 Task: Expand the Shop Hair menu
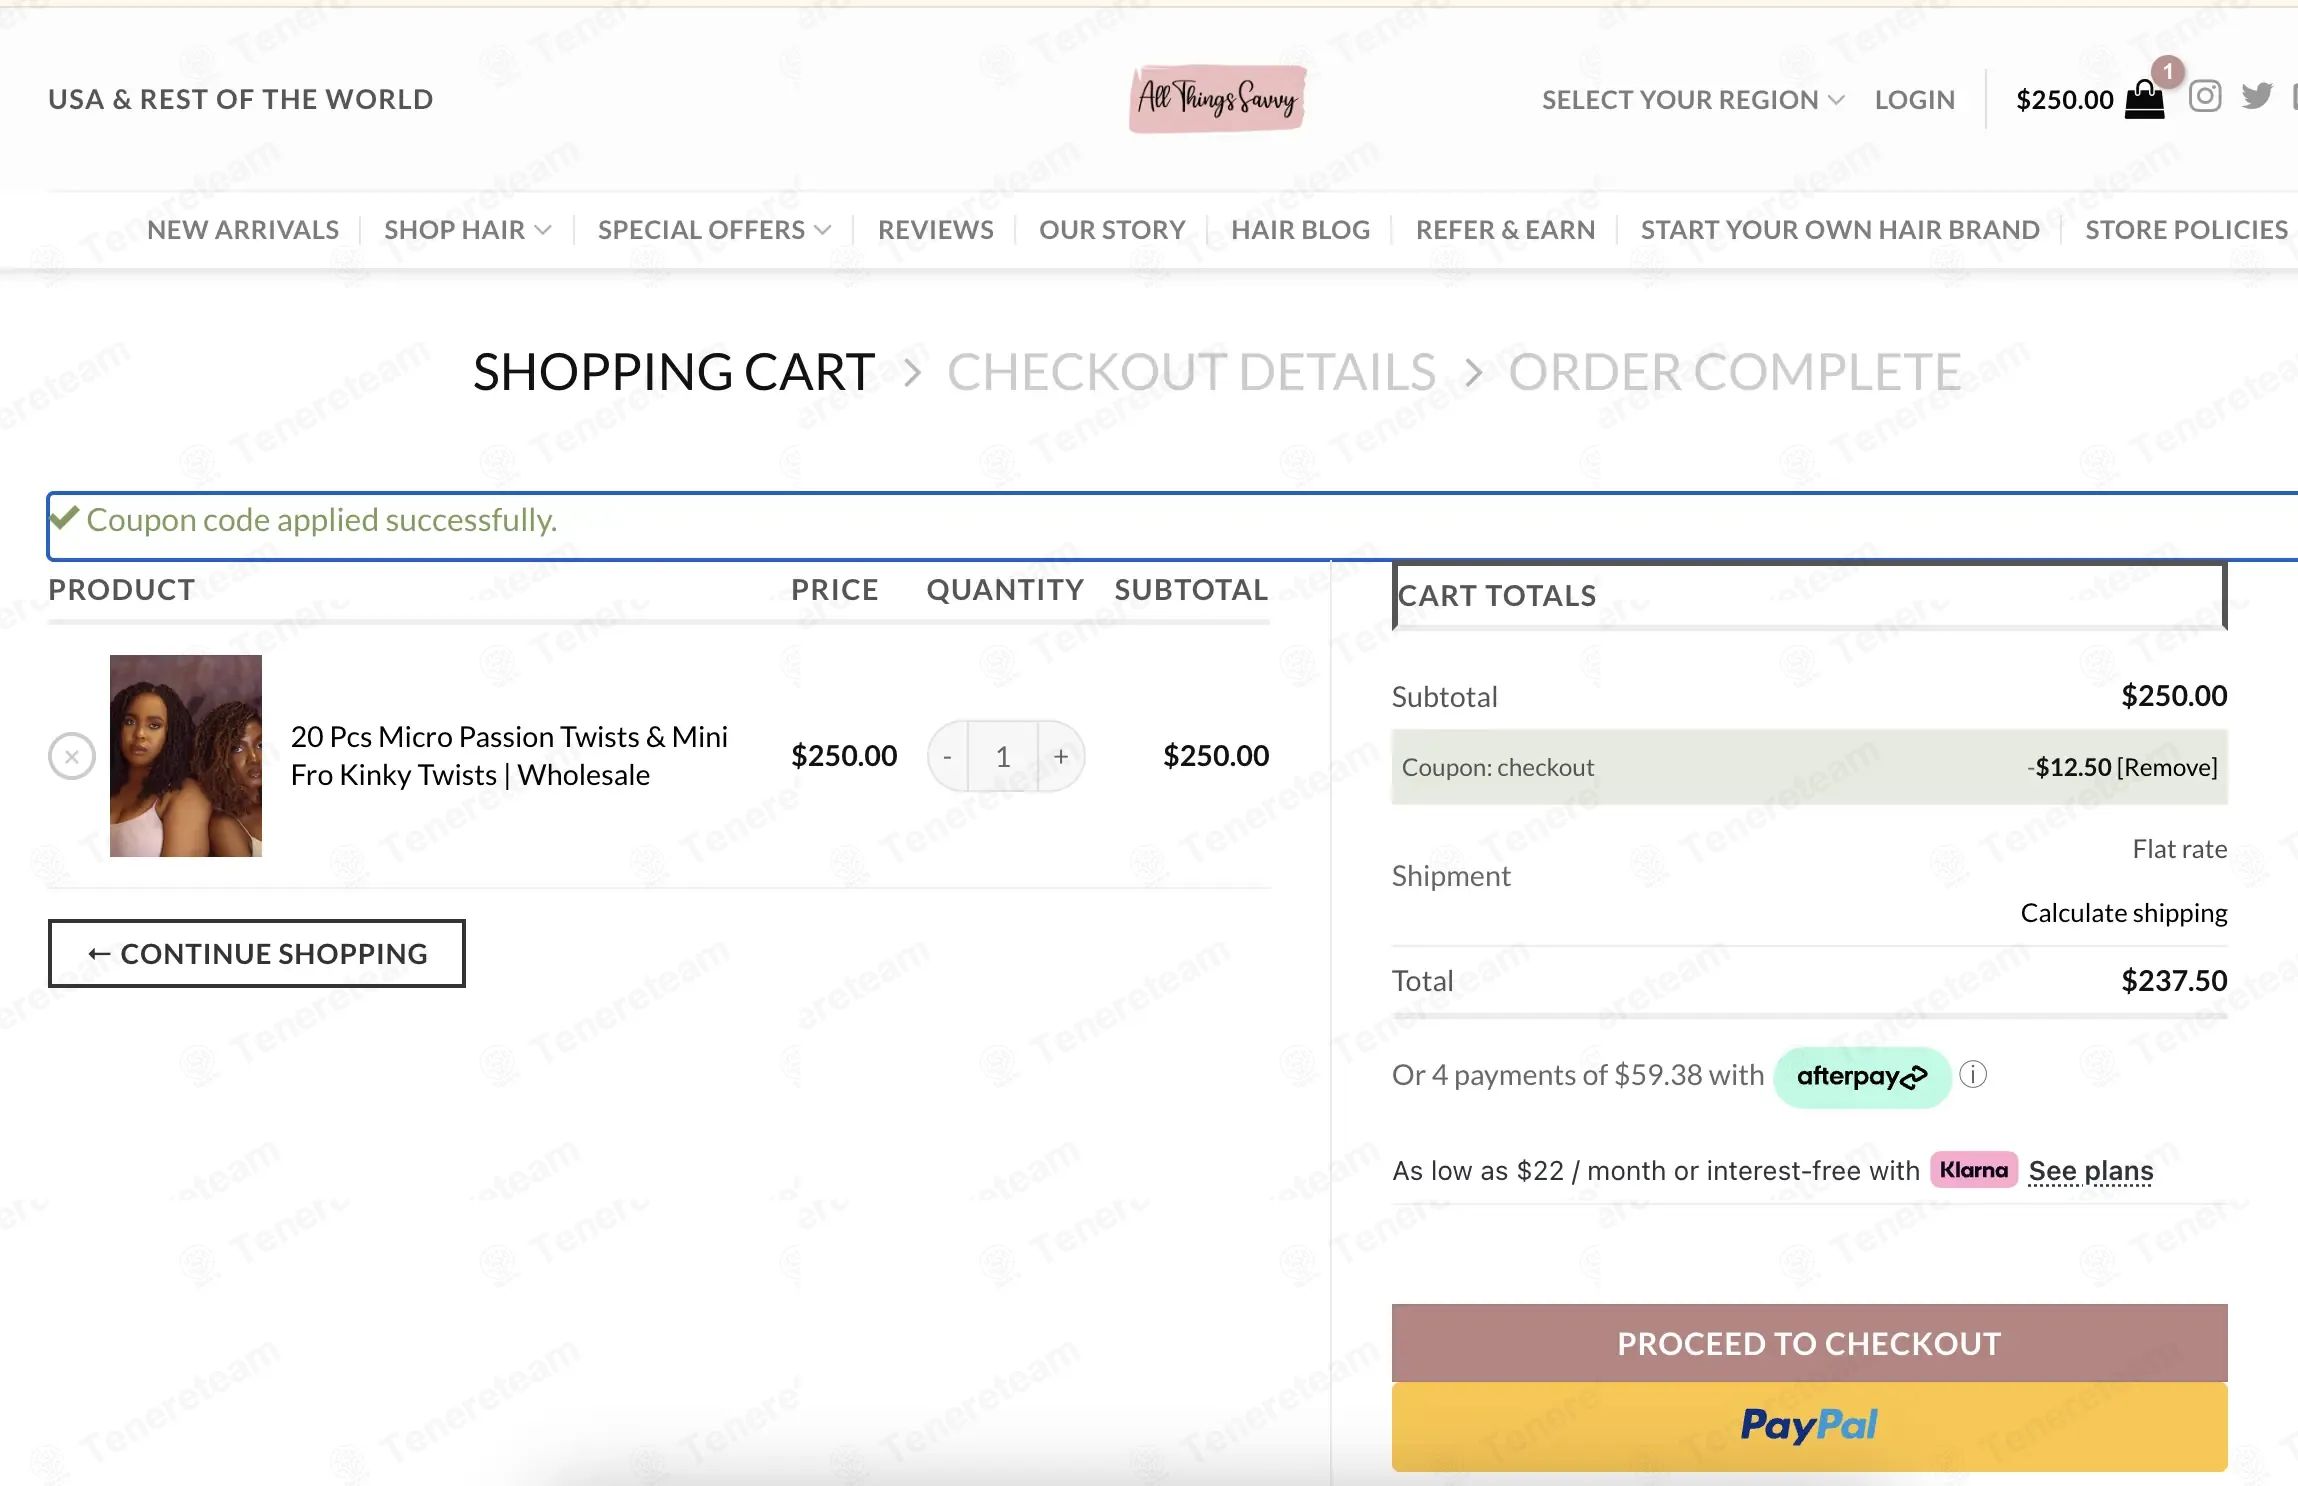[468, 230]
